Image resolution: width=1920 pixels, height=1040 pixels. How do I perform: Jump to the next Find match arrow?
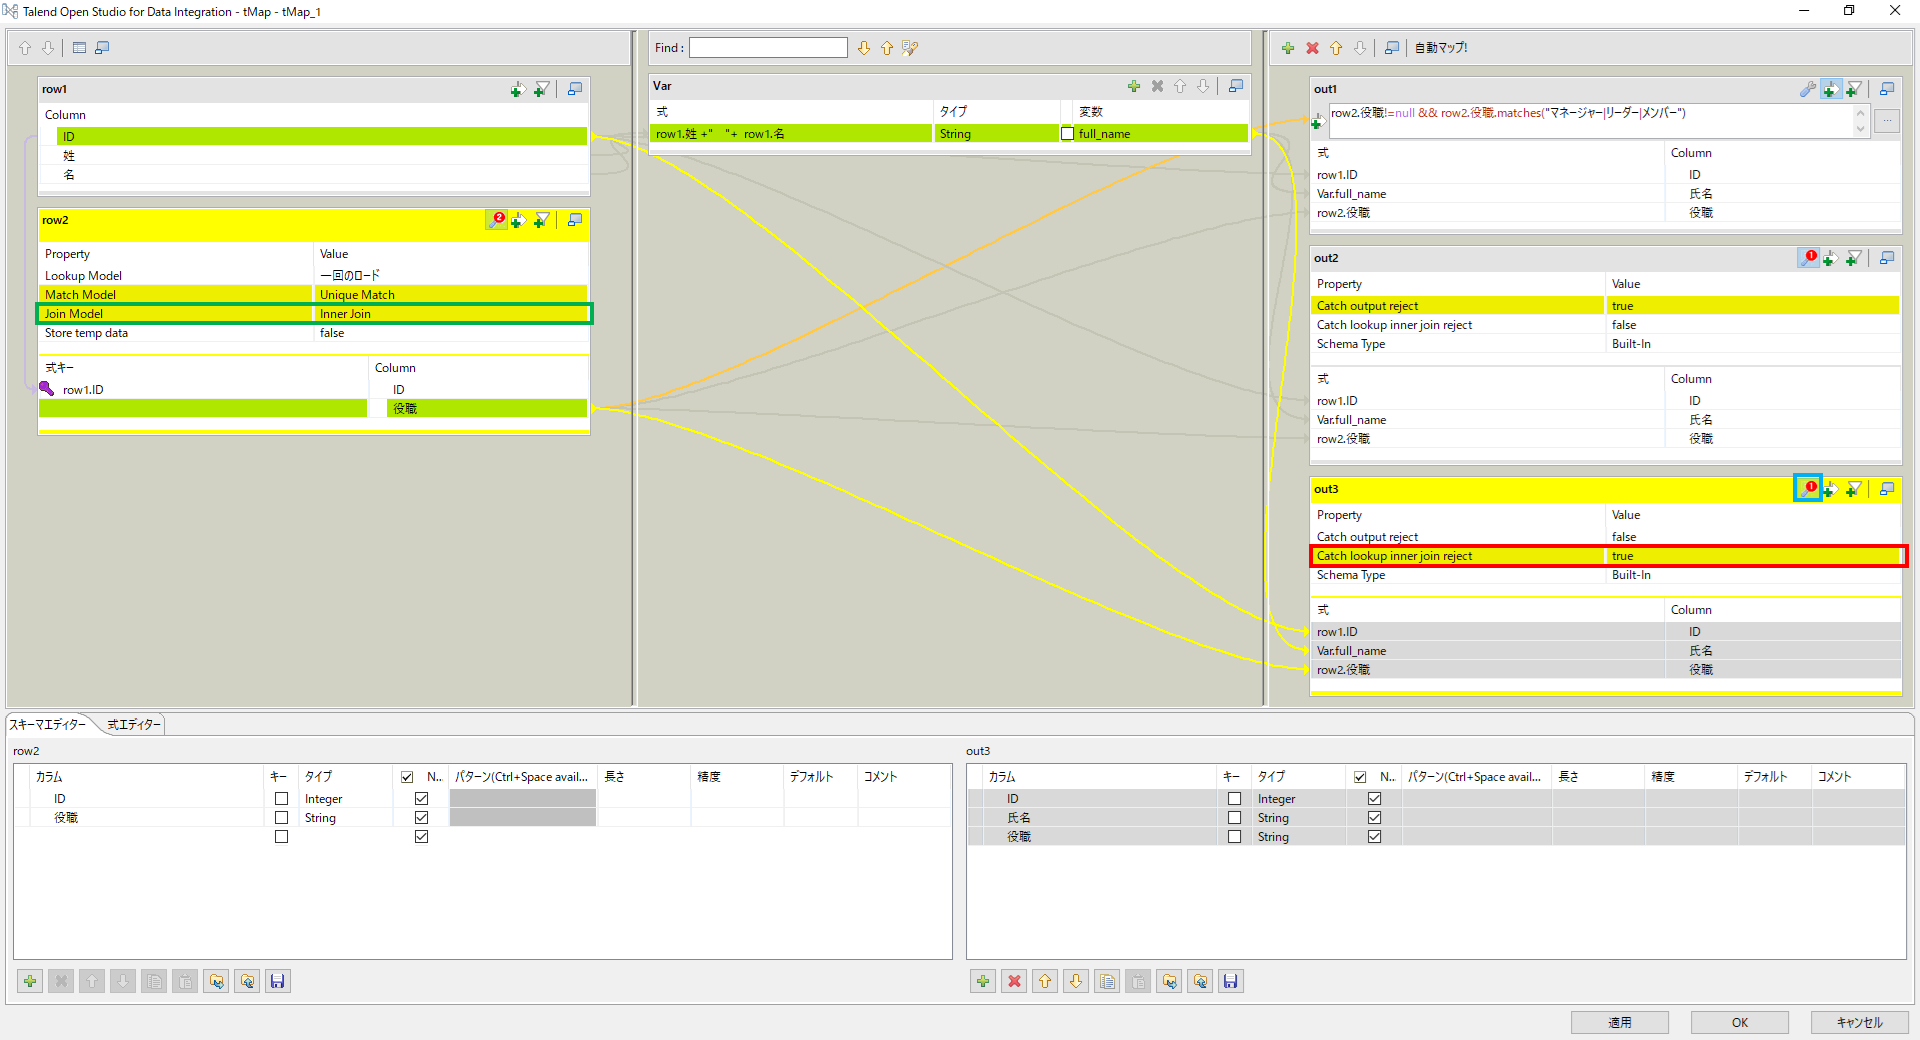coord(864,48)
